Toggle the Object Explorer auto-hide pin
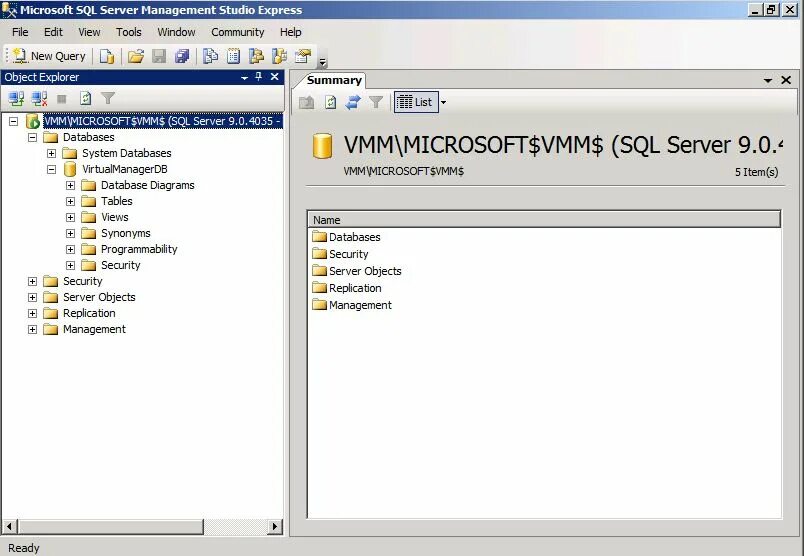This screenshot has width=804, height=556. (258, 77)
